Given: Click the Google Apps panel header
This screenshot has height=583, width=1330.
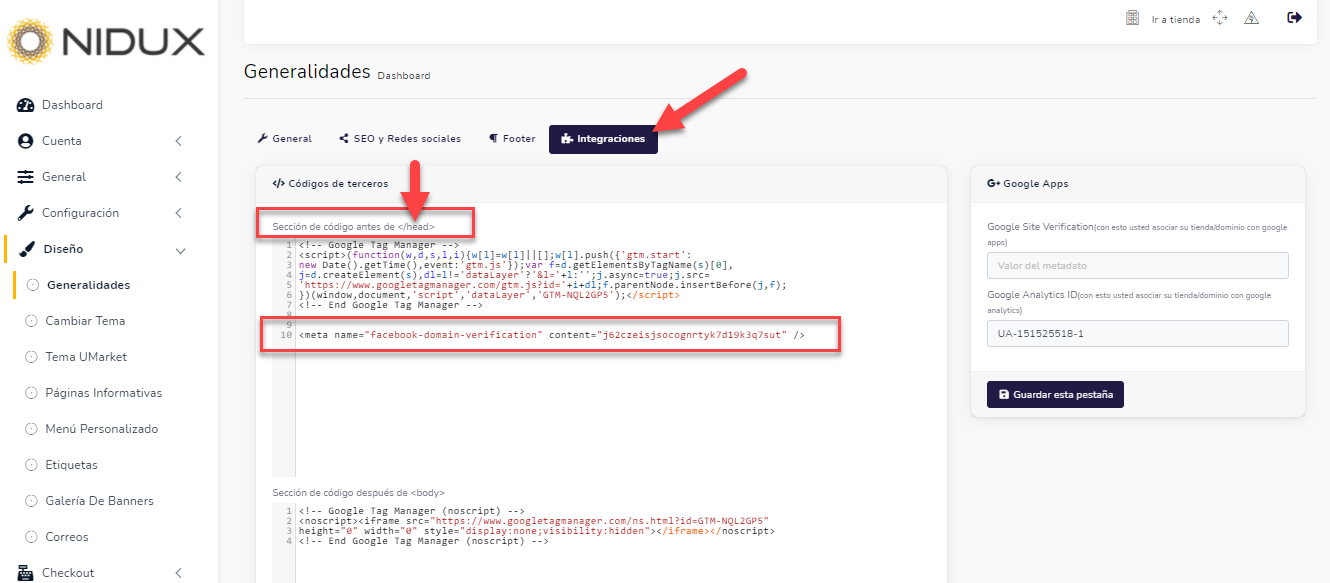Looking at the screenshot, I should tap(1028, 184).
